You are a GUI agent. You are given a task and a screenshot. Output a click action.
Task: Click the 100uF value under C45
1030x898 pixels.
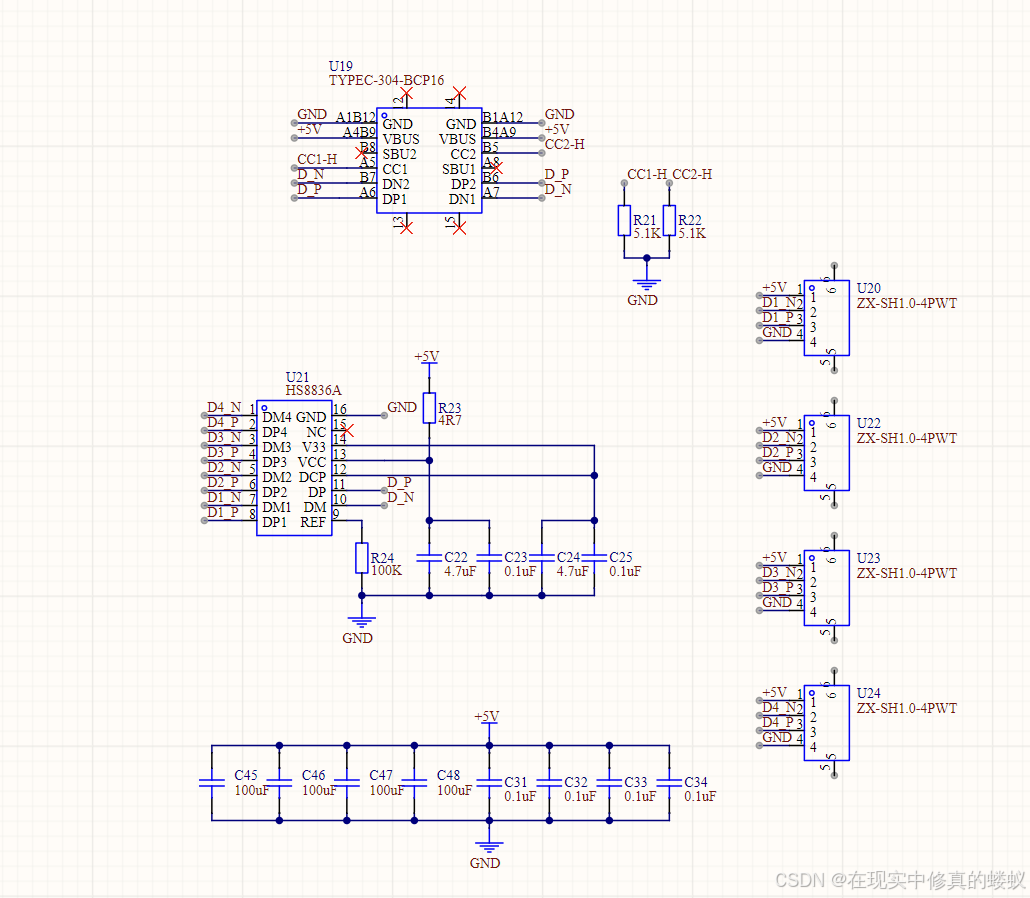pyautogui.click(x=252, y=790)
